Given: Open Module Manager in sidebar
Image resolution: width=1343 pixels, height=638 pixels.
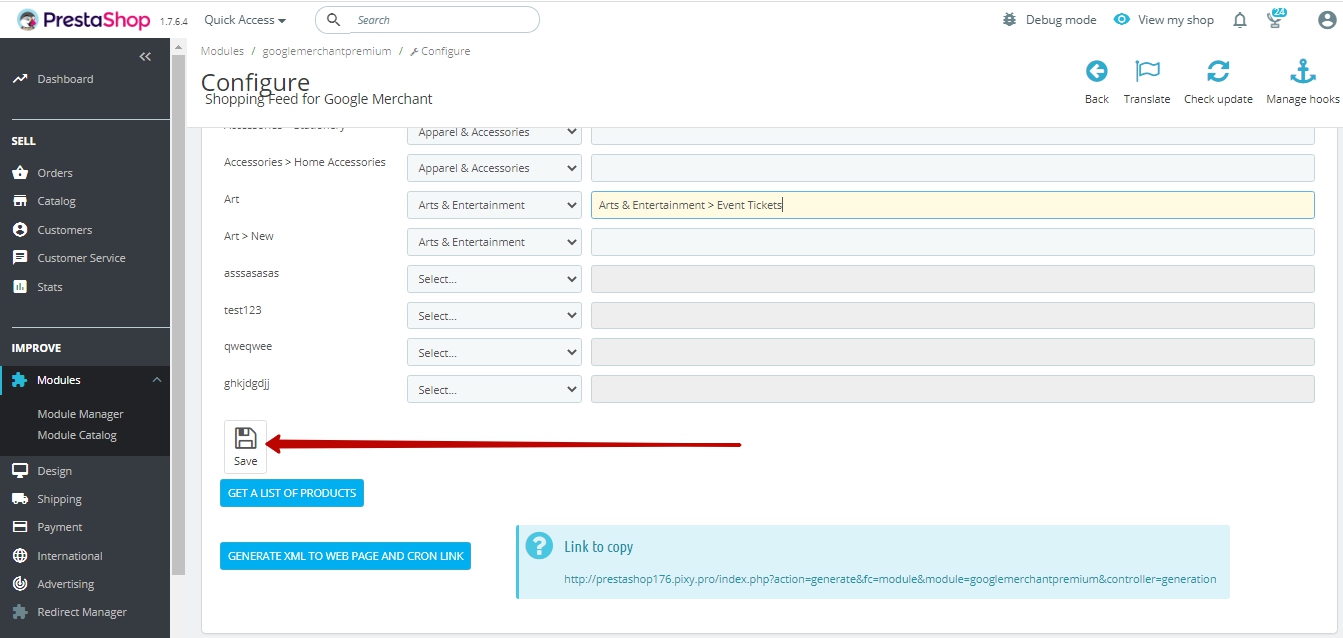Looking at the screenshot, I should (x=80, y=414).
